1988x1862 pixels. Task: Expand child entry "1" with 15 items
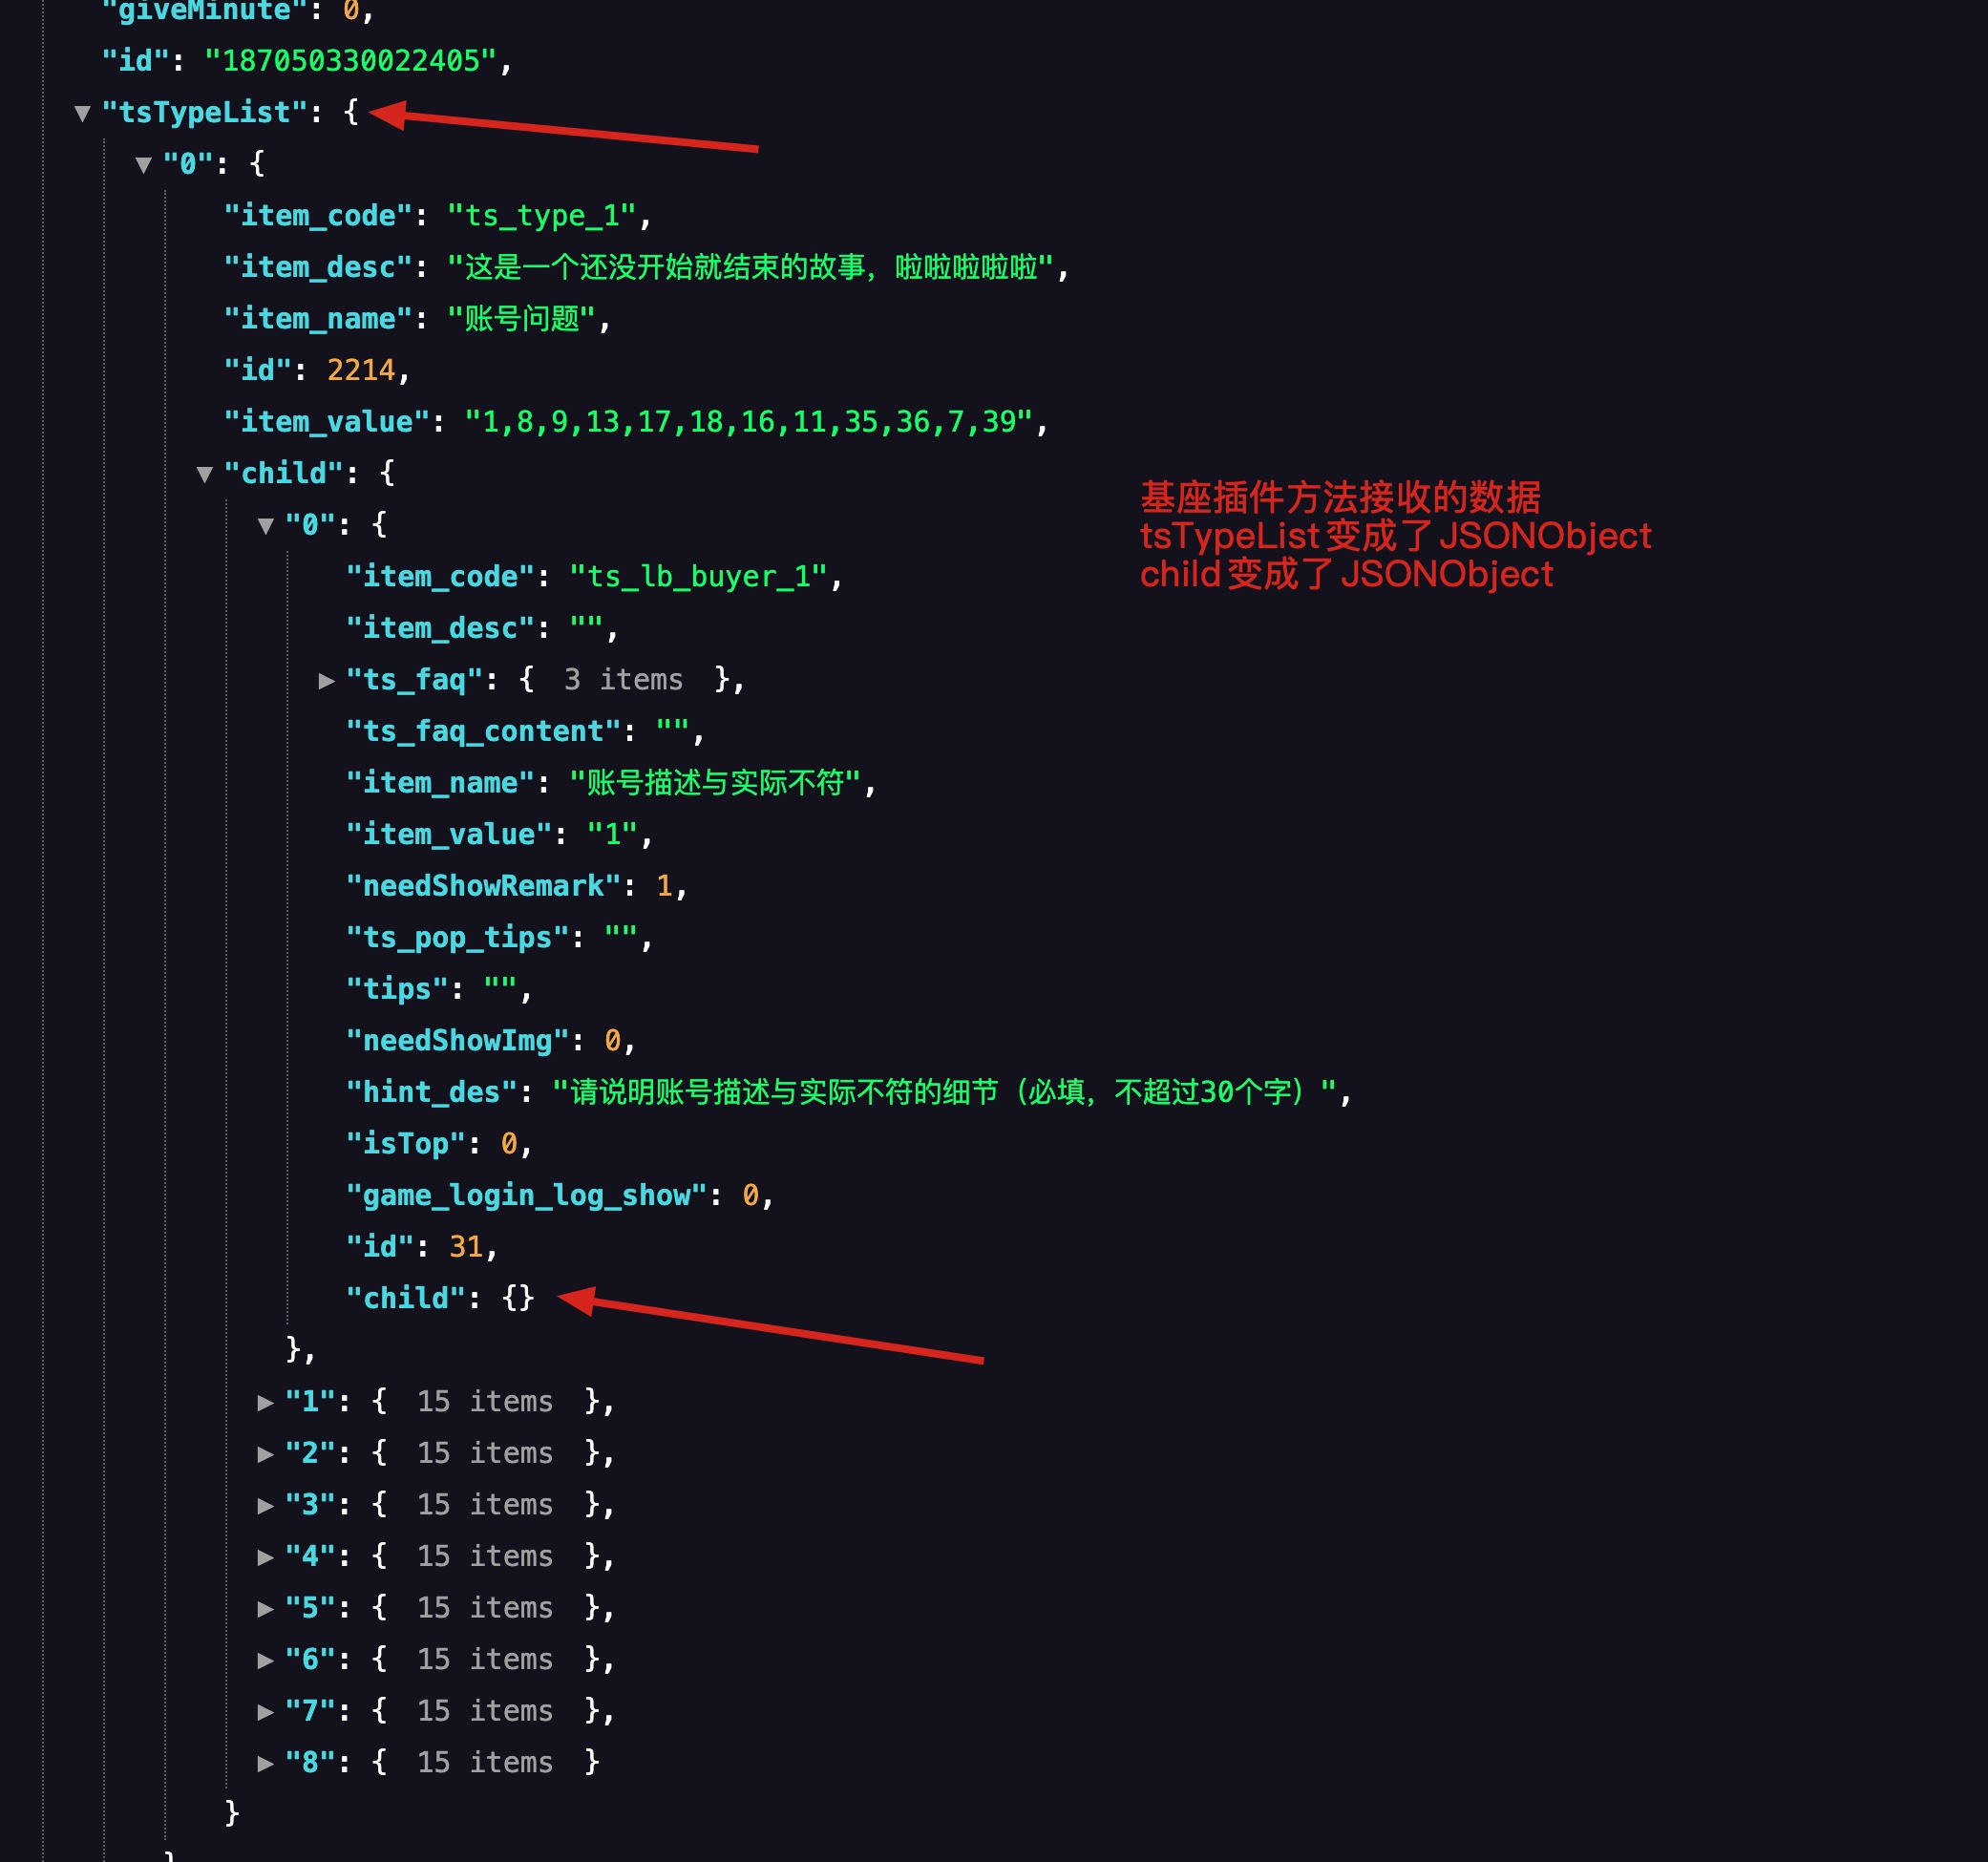click(x=266, y=1403)
